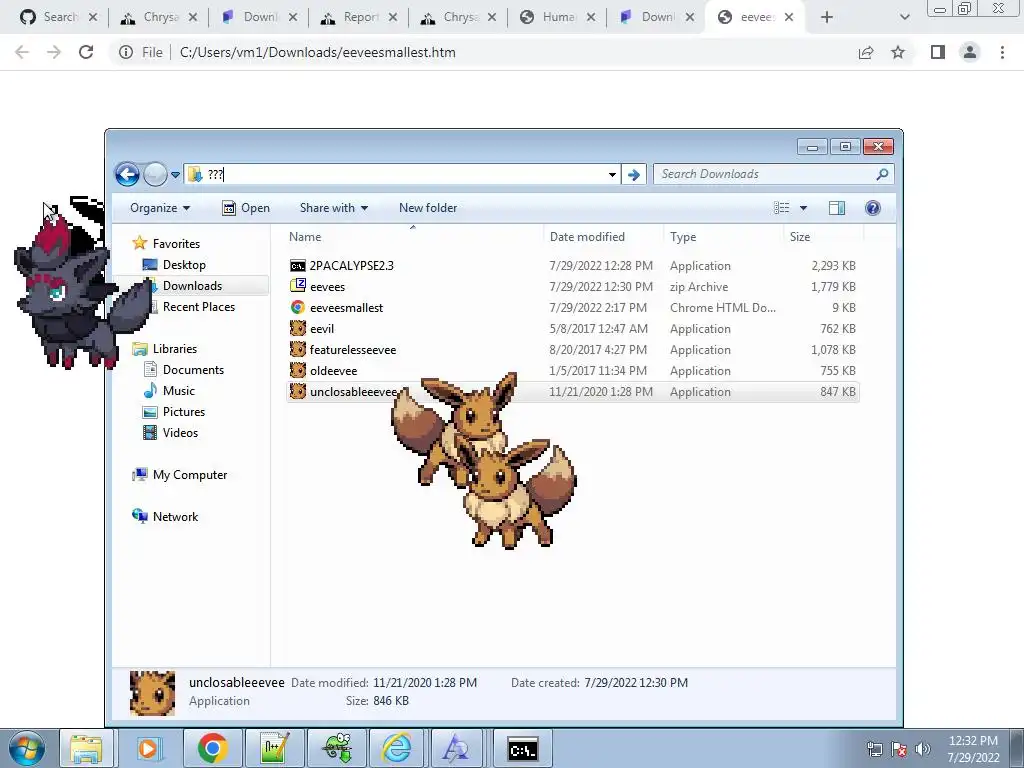Expand the address bar history dropdown
The image size is (1024, 768).
coord(612,174)
